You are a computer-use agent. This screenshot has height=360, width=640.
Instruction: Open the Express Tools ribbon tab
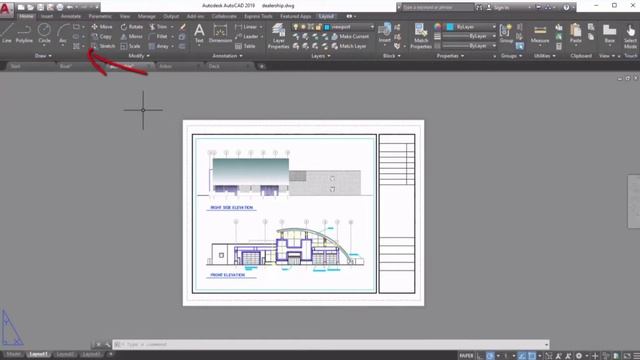click(258, 16)
